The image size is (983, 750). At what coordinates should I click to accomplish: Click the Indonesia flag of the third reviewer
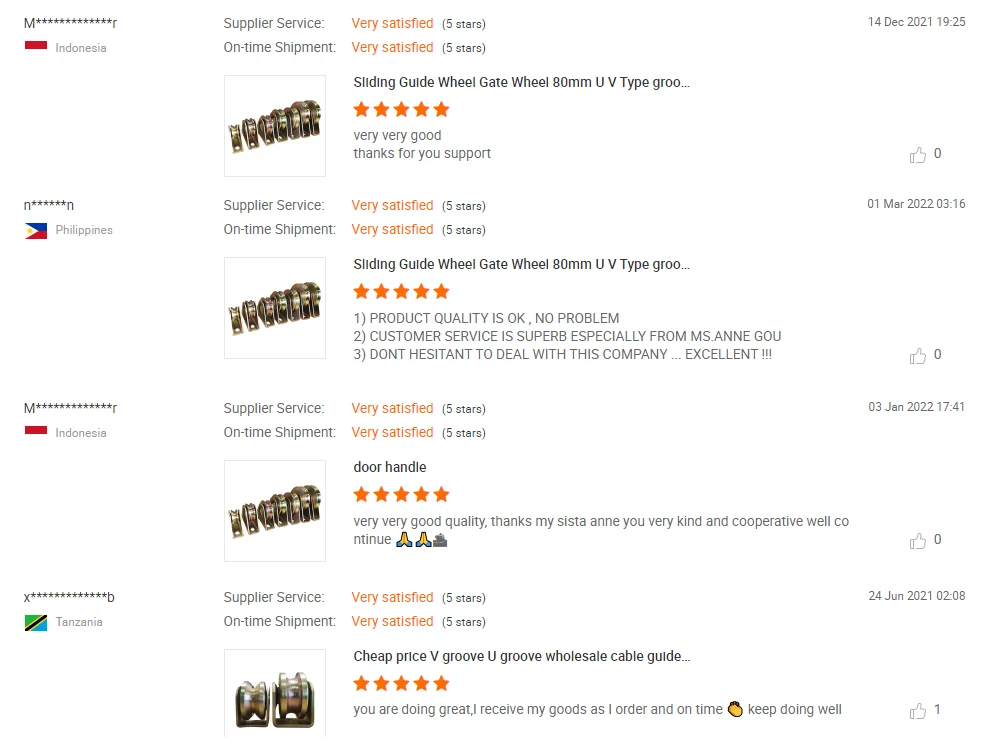click(36, 430)
